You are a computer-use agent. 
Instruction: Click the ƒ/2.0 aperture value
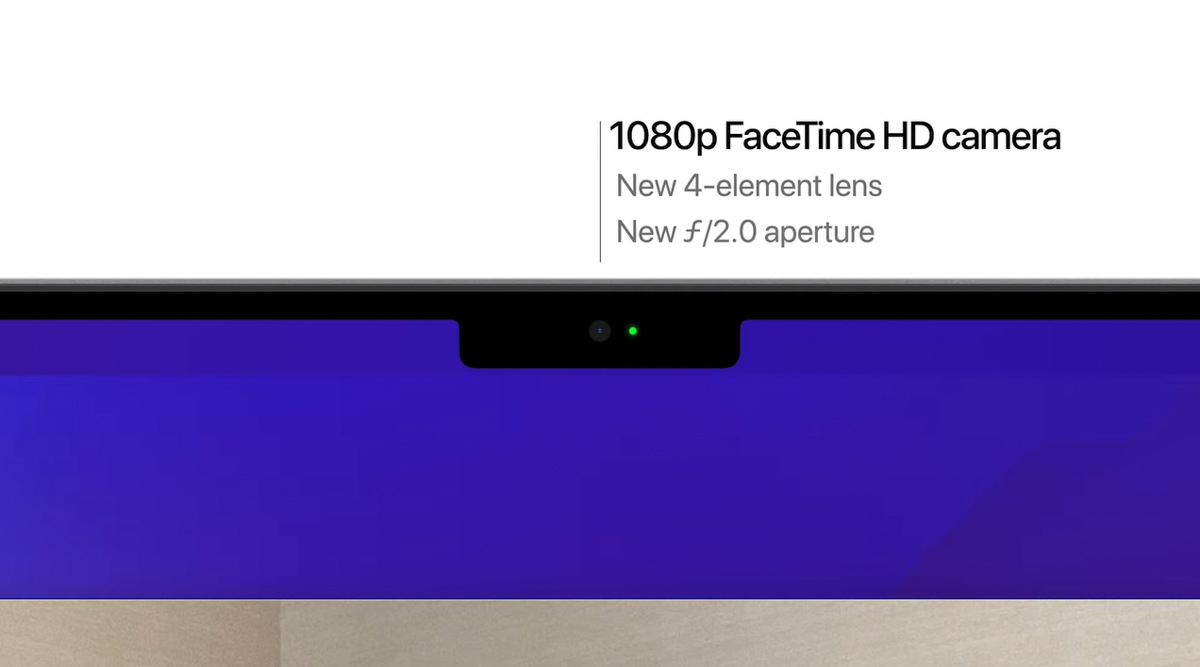click(x=718, y=232)
